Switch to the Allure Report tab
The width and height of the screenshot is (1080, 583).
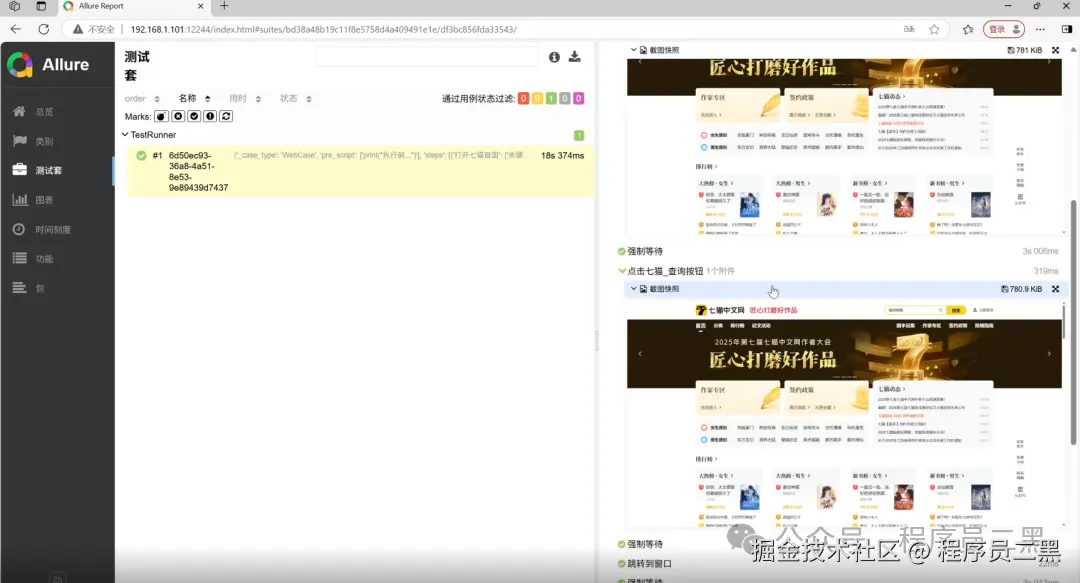(131, 7)
